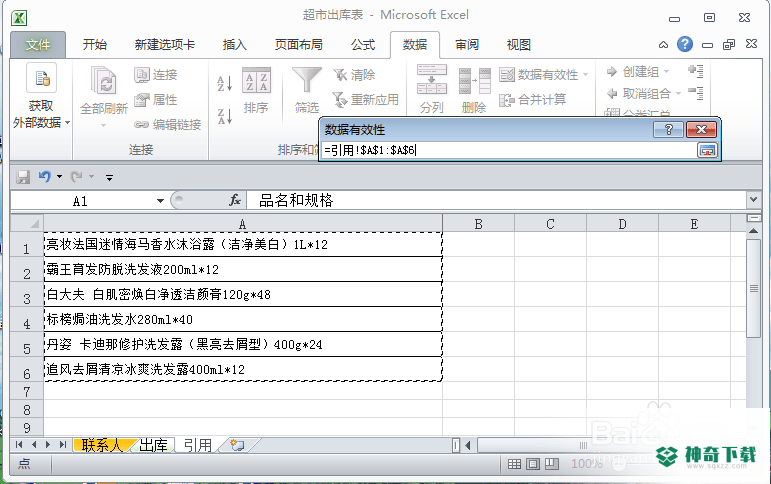Image resolution: width=771 pixels, height=484 pixels.
Task: Switch to 新建选项卡 ribbon tab
Action: point(165,45)
